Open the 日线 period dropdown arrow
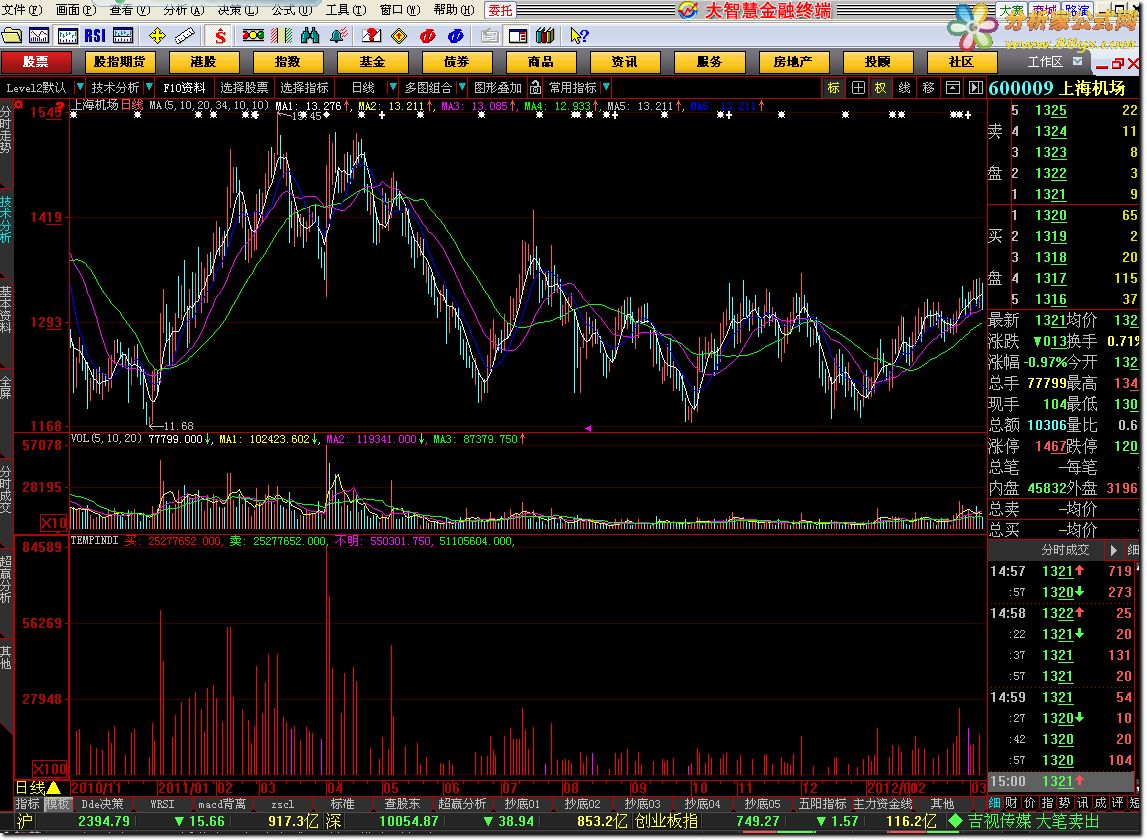1147x840 pixels. point(392,88)
